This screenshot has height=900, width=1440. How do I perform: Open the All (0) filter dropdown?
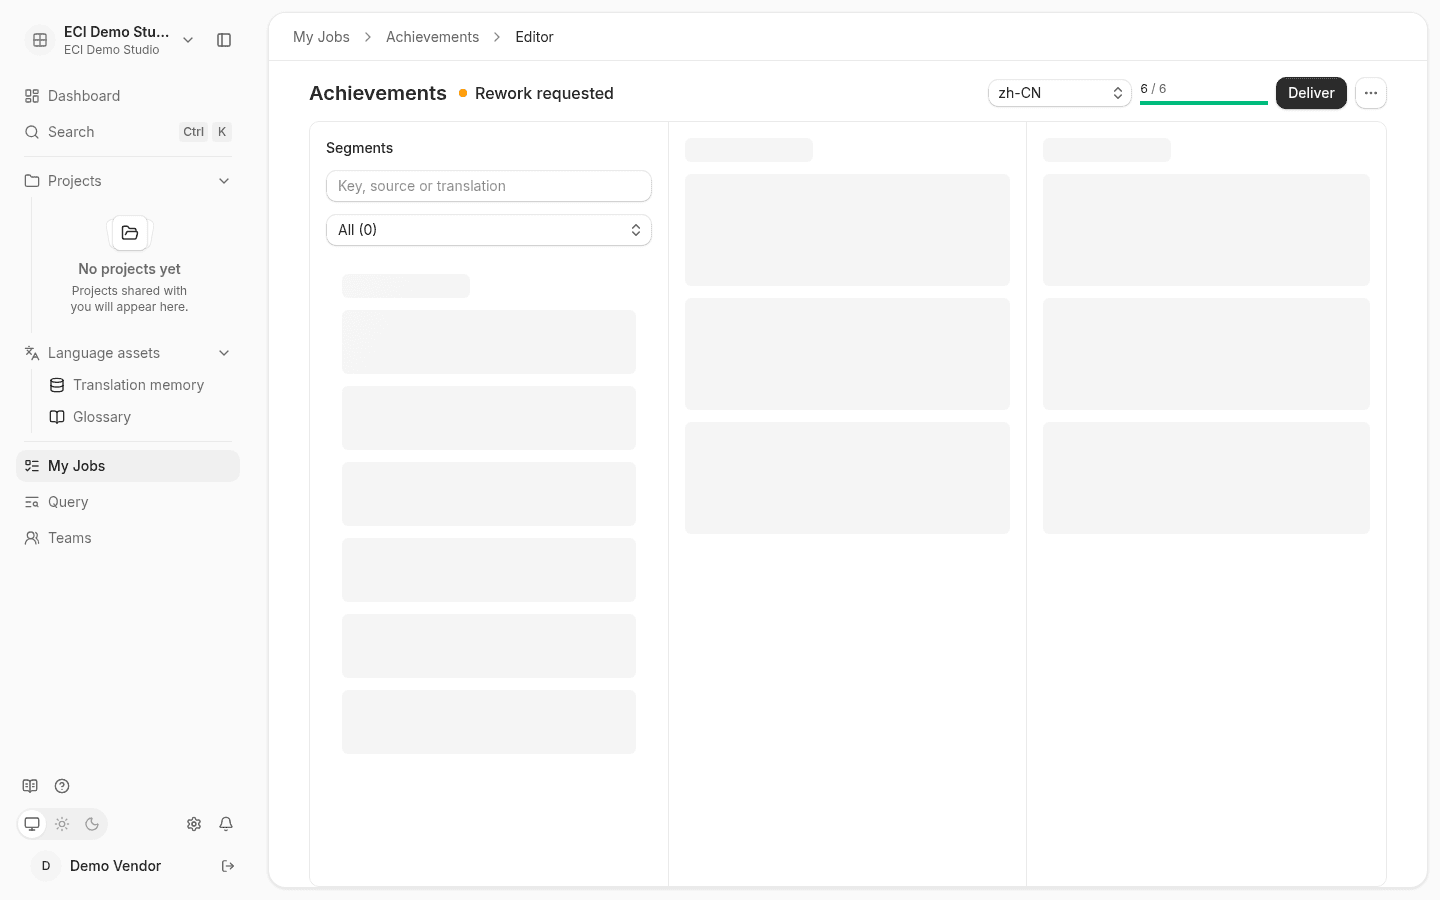click(x=489, y=230)
